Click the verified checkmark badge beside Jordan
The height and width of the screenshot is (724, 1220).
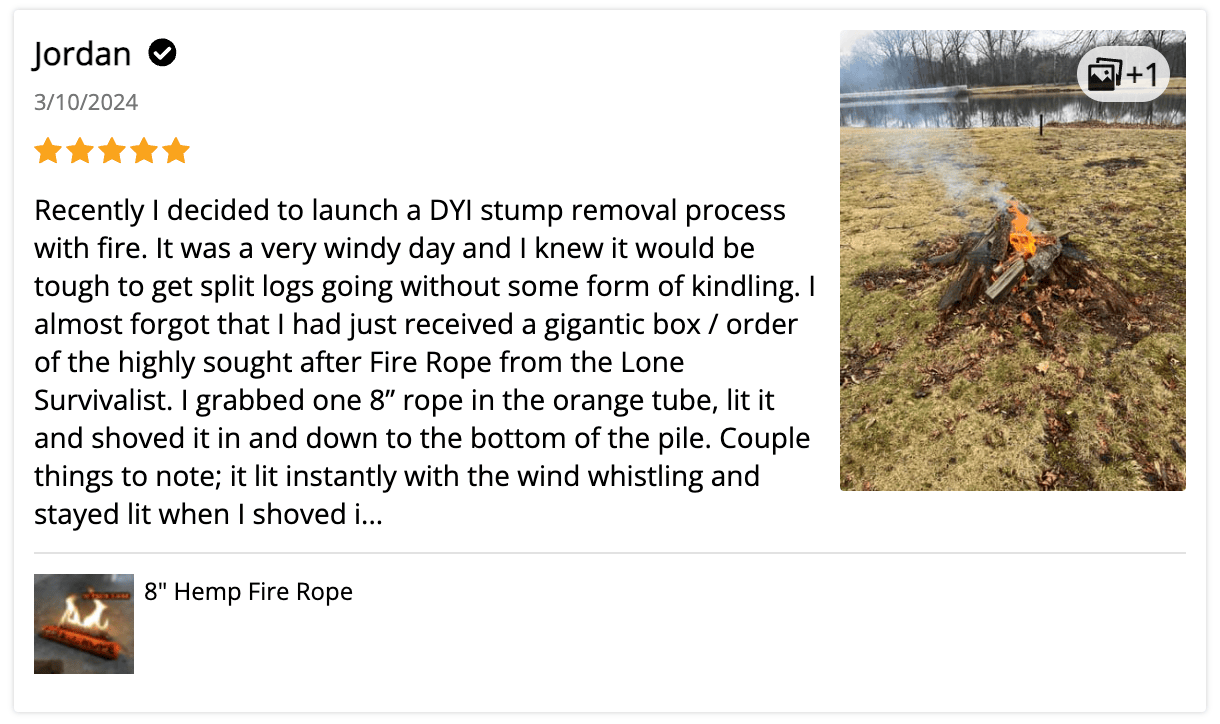pyautogui.click(x=162, y=53)
